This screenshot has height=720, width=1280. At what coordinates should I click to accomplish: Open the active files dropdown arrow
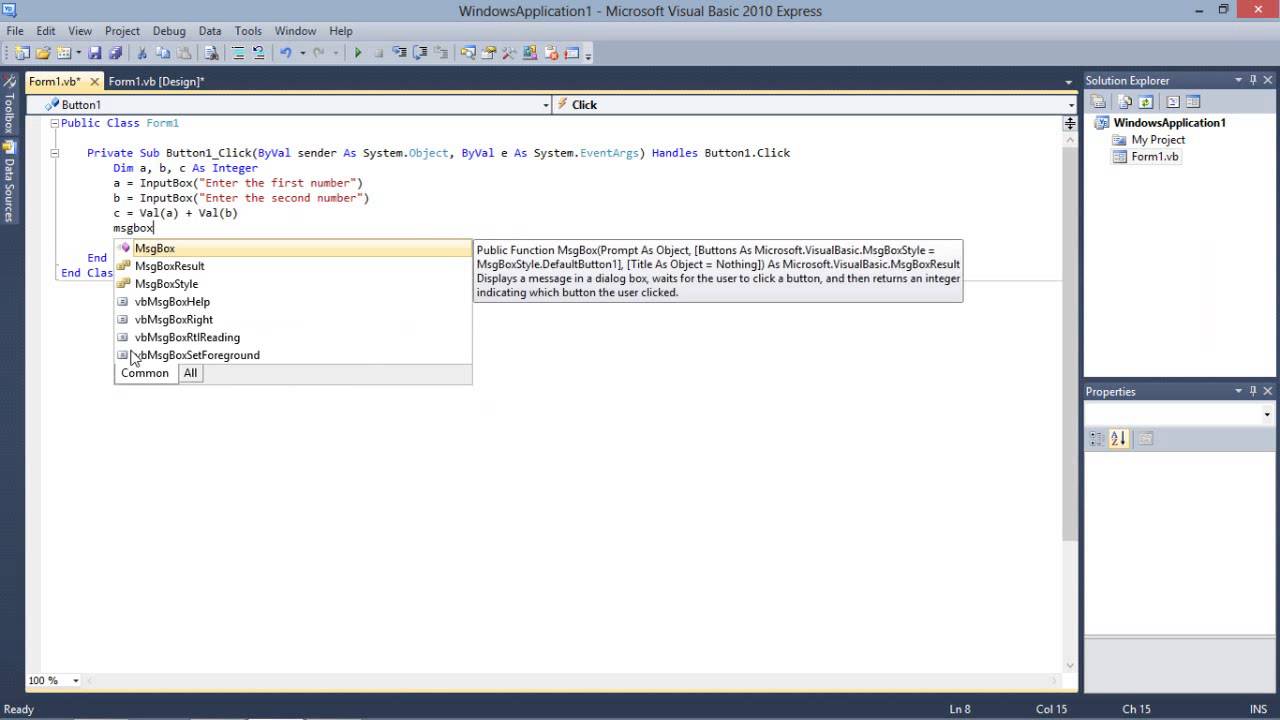[1069, 82]
